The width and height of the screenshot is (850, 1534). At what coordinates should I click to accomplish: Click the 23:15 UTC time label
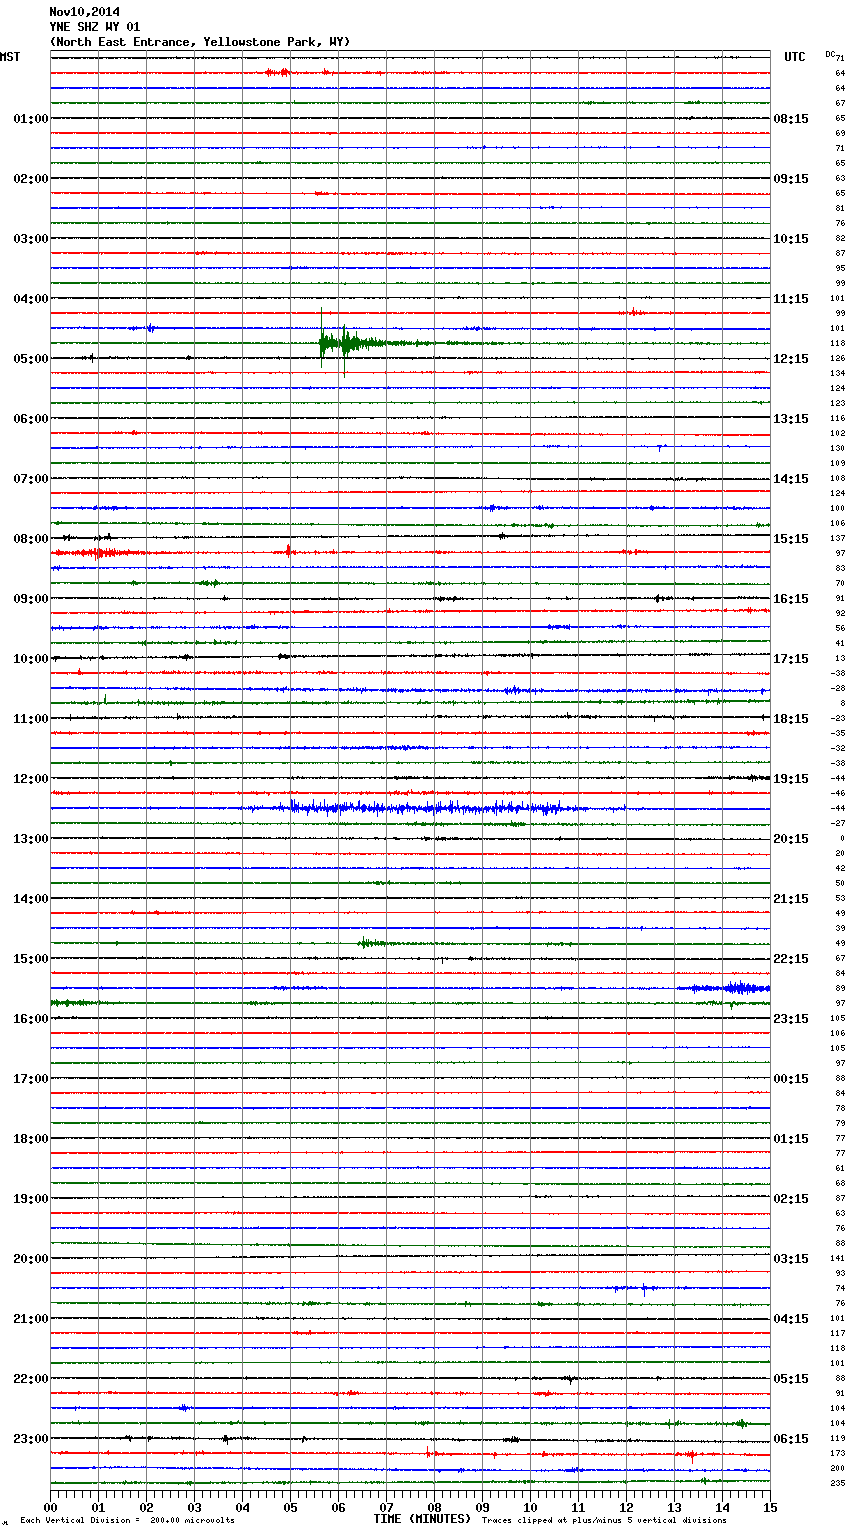[791, 1019]
